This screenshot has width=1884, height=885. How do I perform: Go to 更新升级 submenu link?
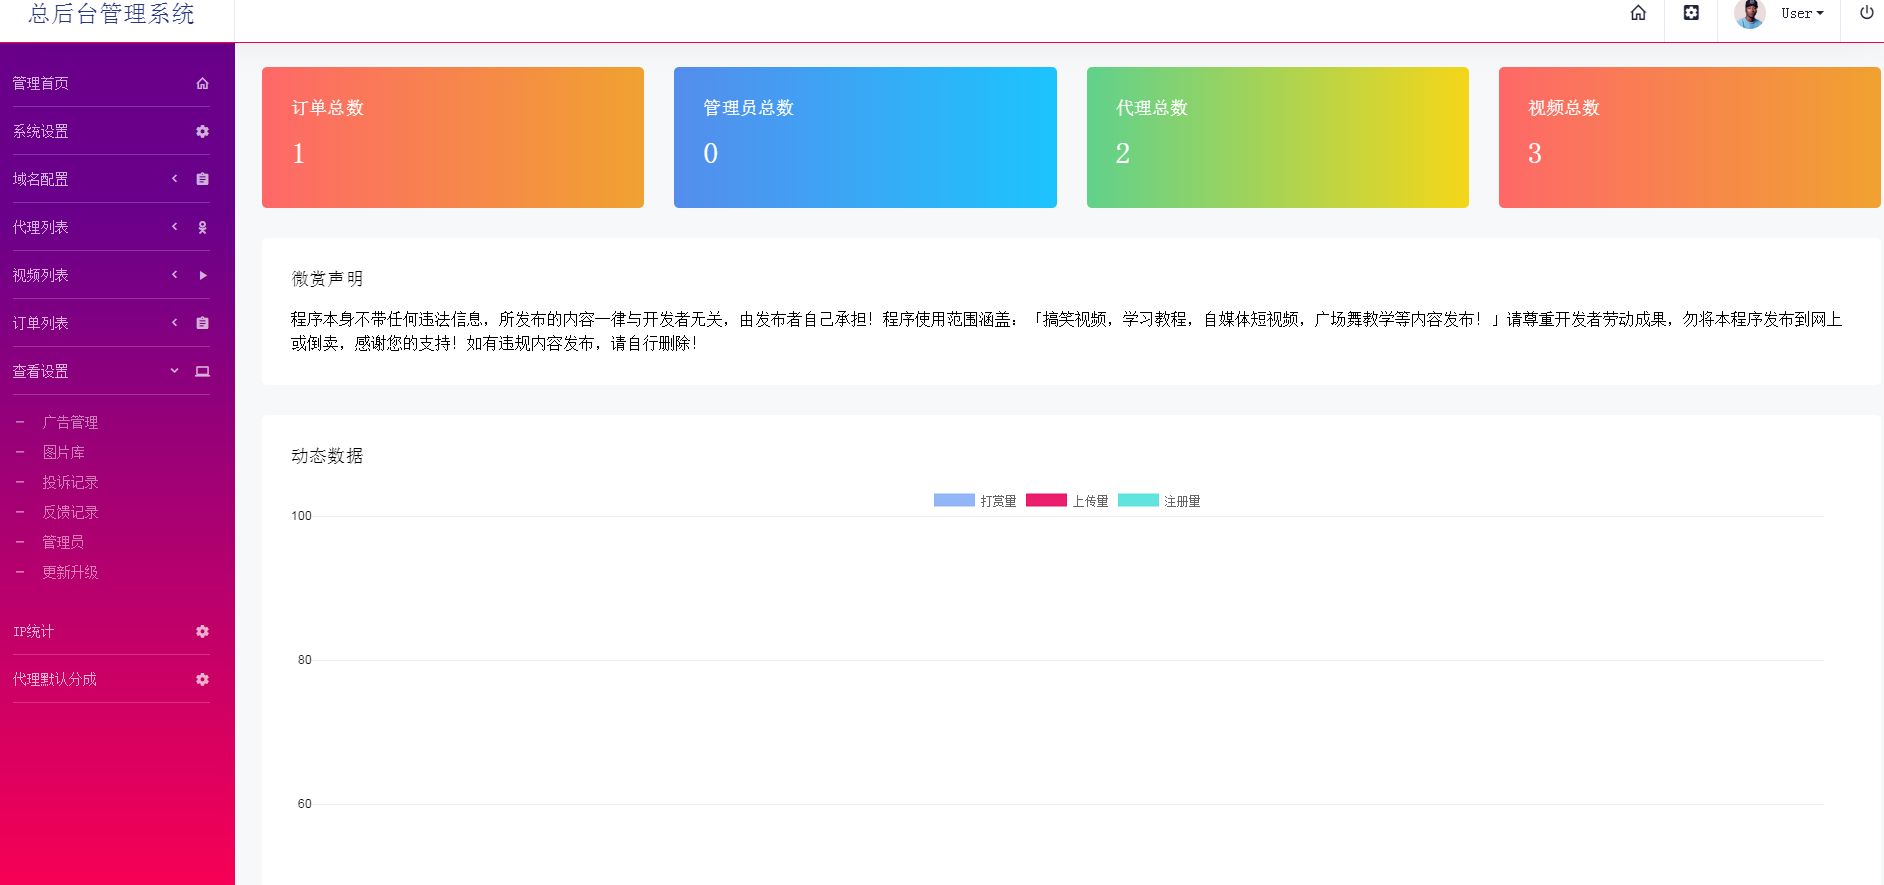click(70, 572)
